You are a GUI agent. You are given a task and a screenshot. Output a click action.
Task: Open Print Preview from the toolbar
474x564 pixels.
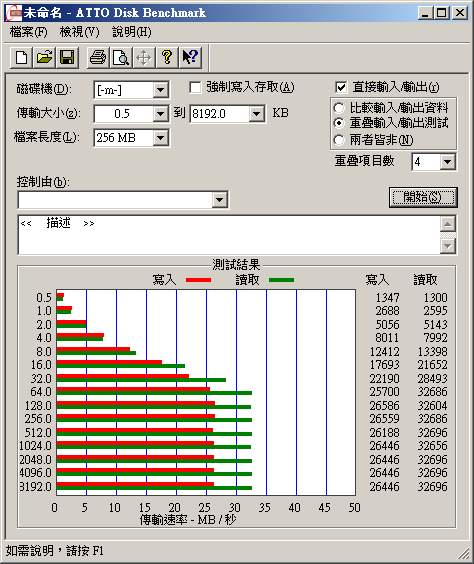click(x=121, y=57)
